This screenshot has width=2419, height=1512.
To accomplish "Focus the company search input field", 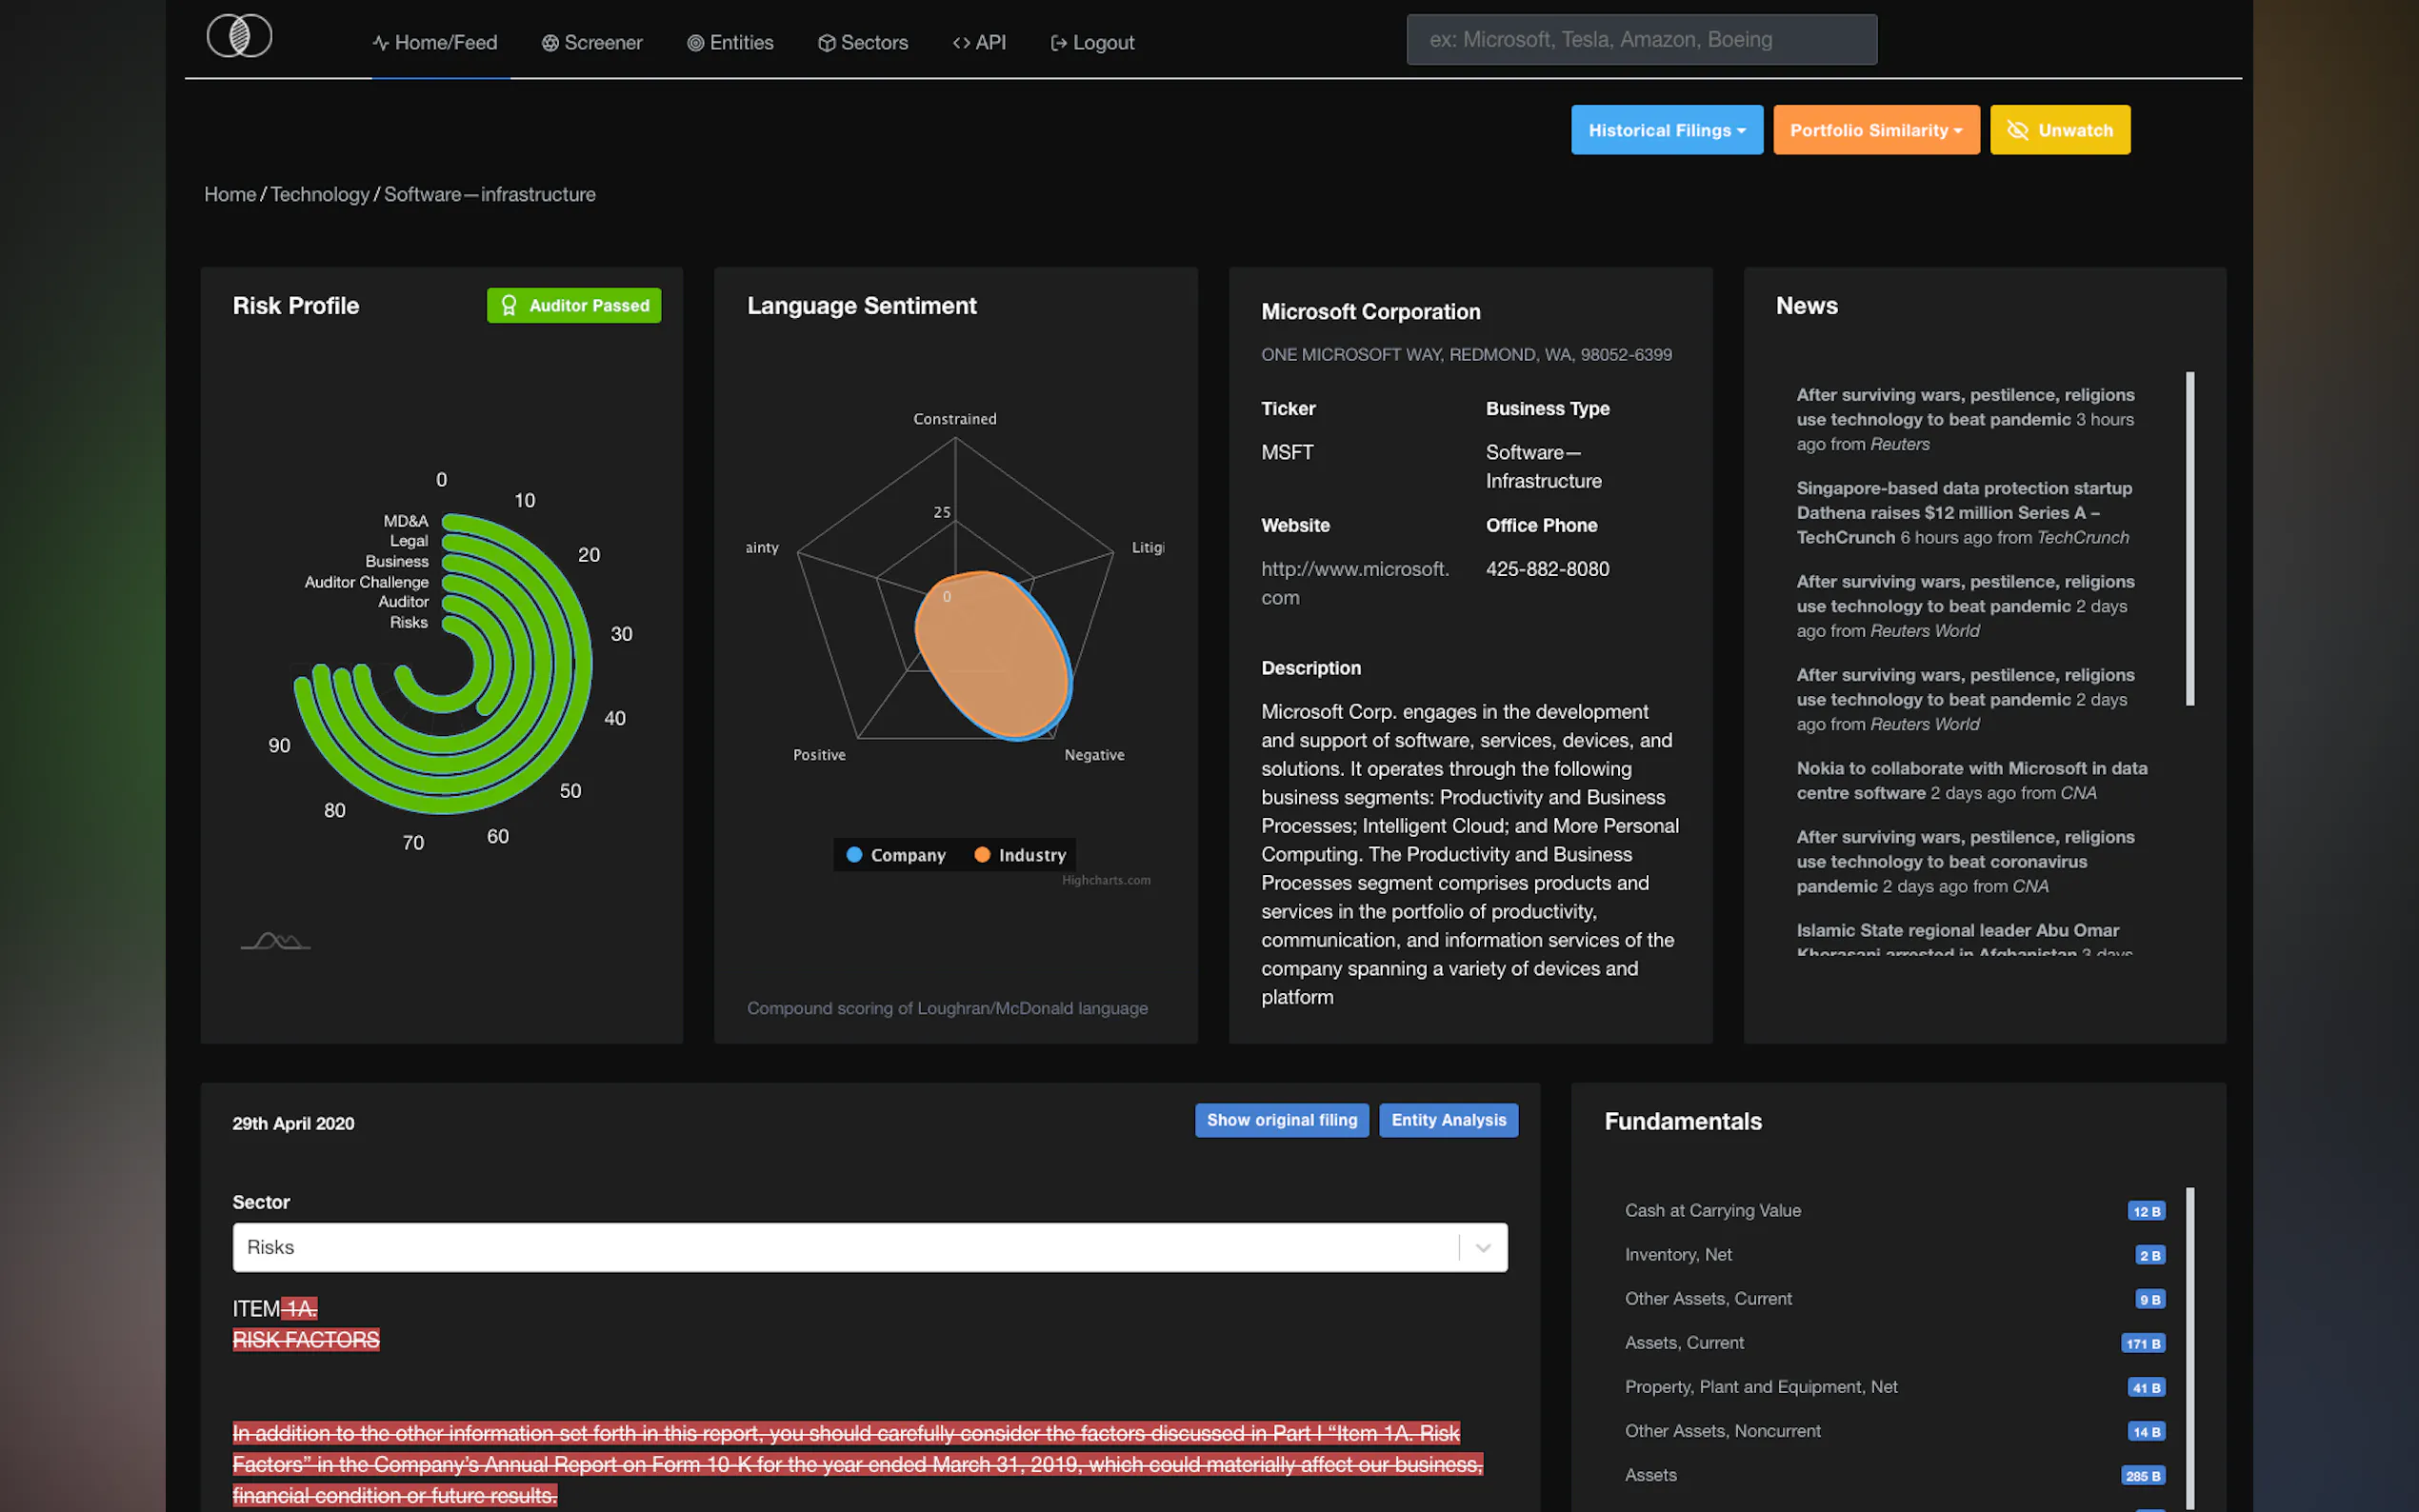I will click(x=1642, y=39).
